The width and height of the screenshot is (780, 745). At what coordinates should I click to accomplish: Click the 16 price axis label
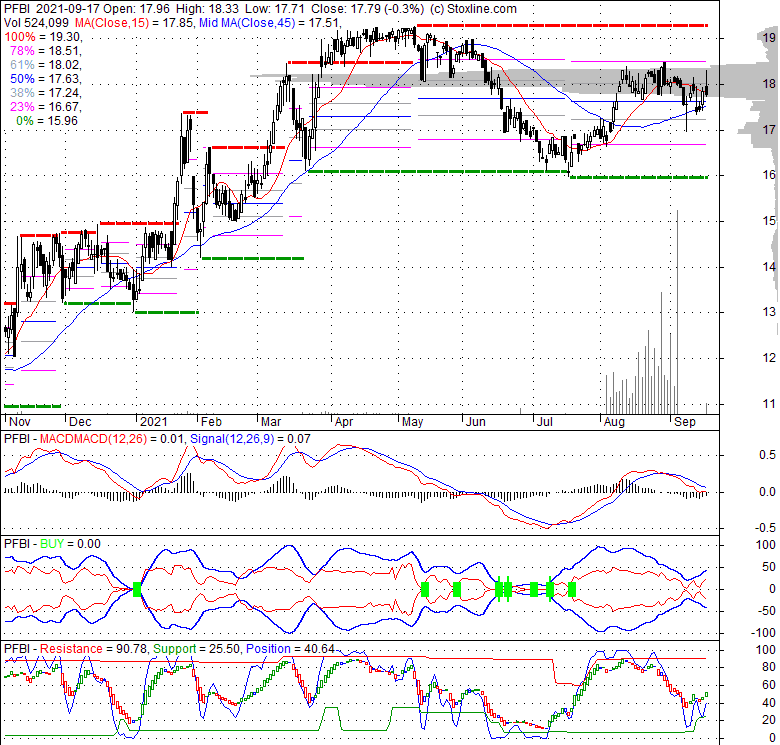pos(769,175)
